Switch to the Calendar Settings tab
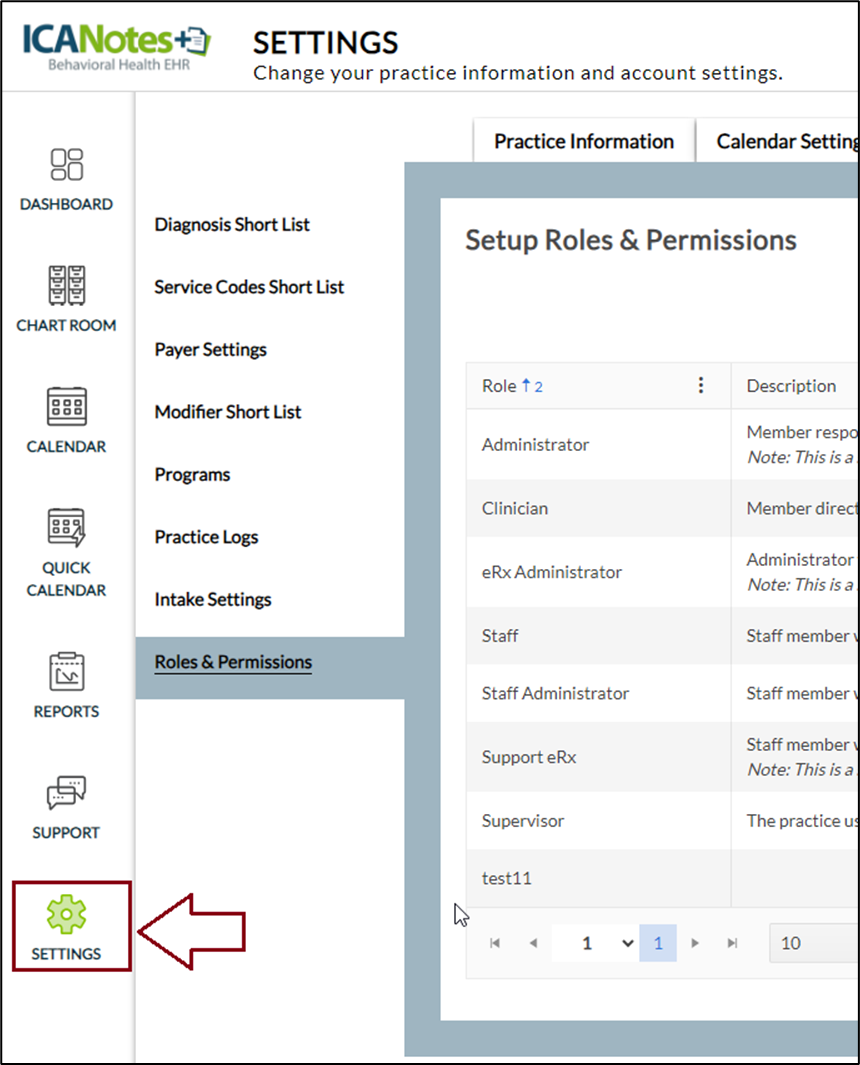 click(786, 142)
